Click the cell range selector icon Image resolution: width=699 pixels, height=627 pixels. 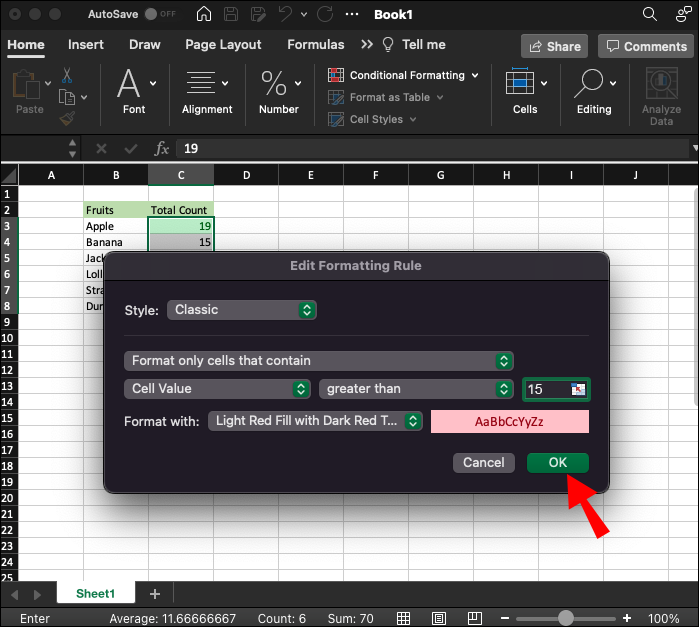(578, 390)
